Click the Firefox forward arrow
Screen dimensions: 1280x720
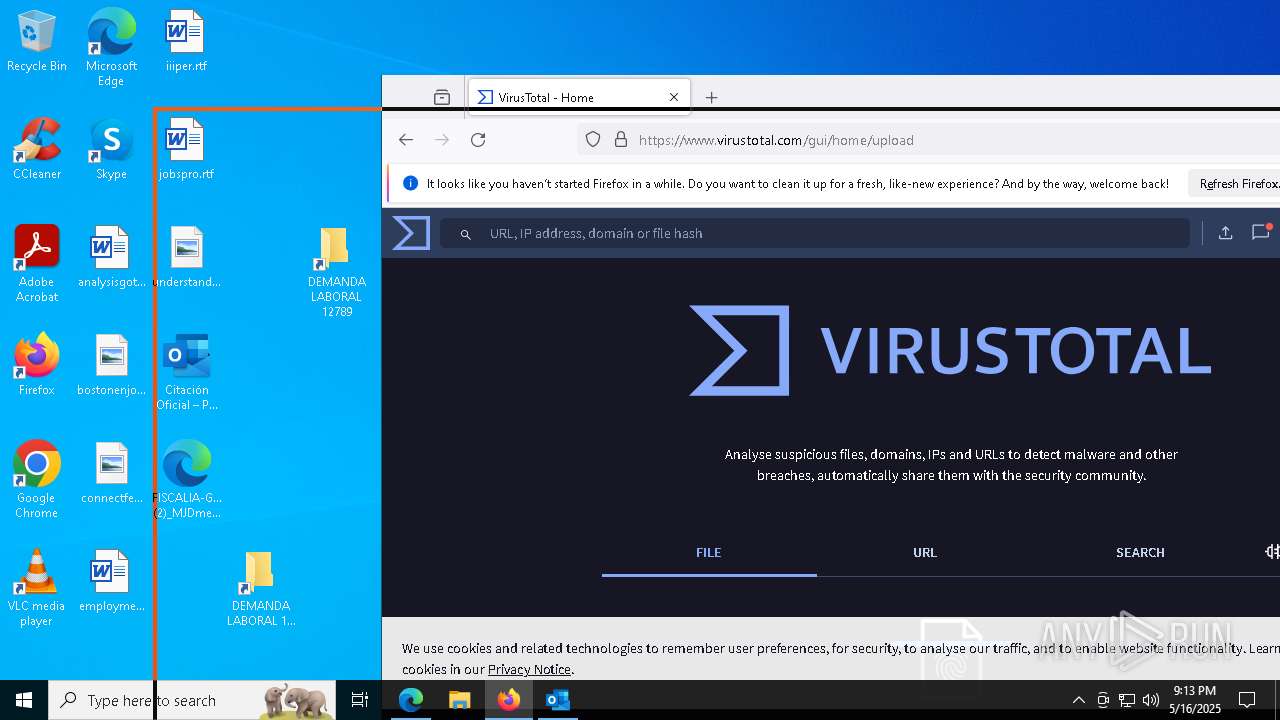(442, 140)
